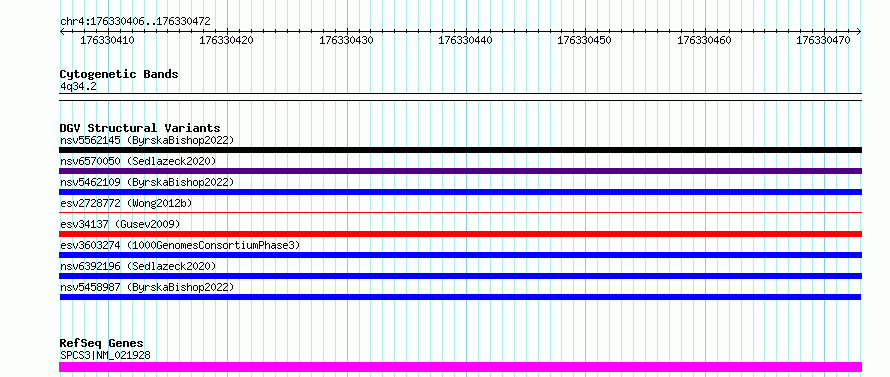This screenshot has height=377, width=890.
Task: Open the Cytogenetic Bands track heading
Action: (119, 74)
